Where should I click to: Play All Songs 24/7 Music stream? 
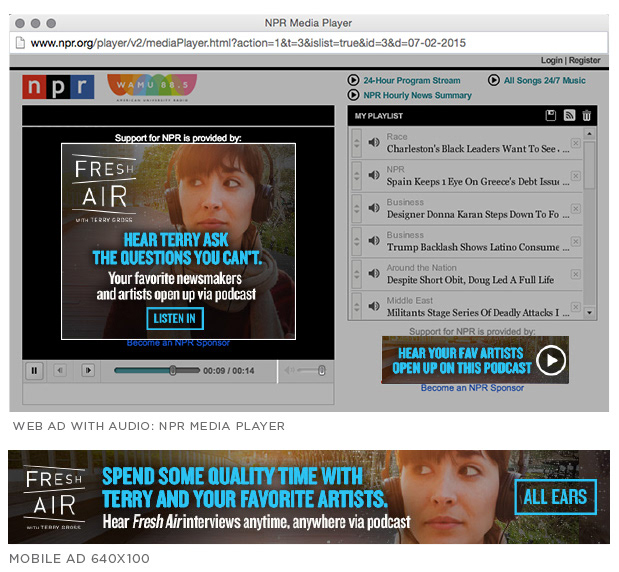pyautogui.click(x=493, y=80)
